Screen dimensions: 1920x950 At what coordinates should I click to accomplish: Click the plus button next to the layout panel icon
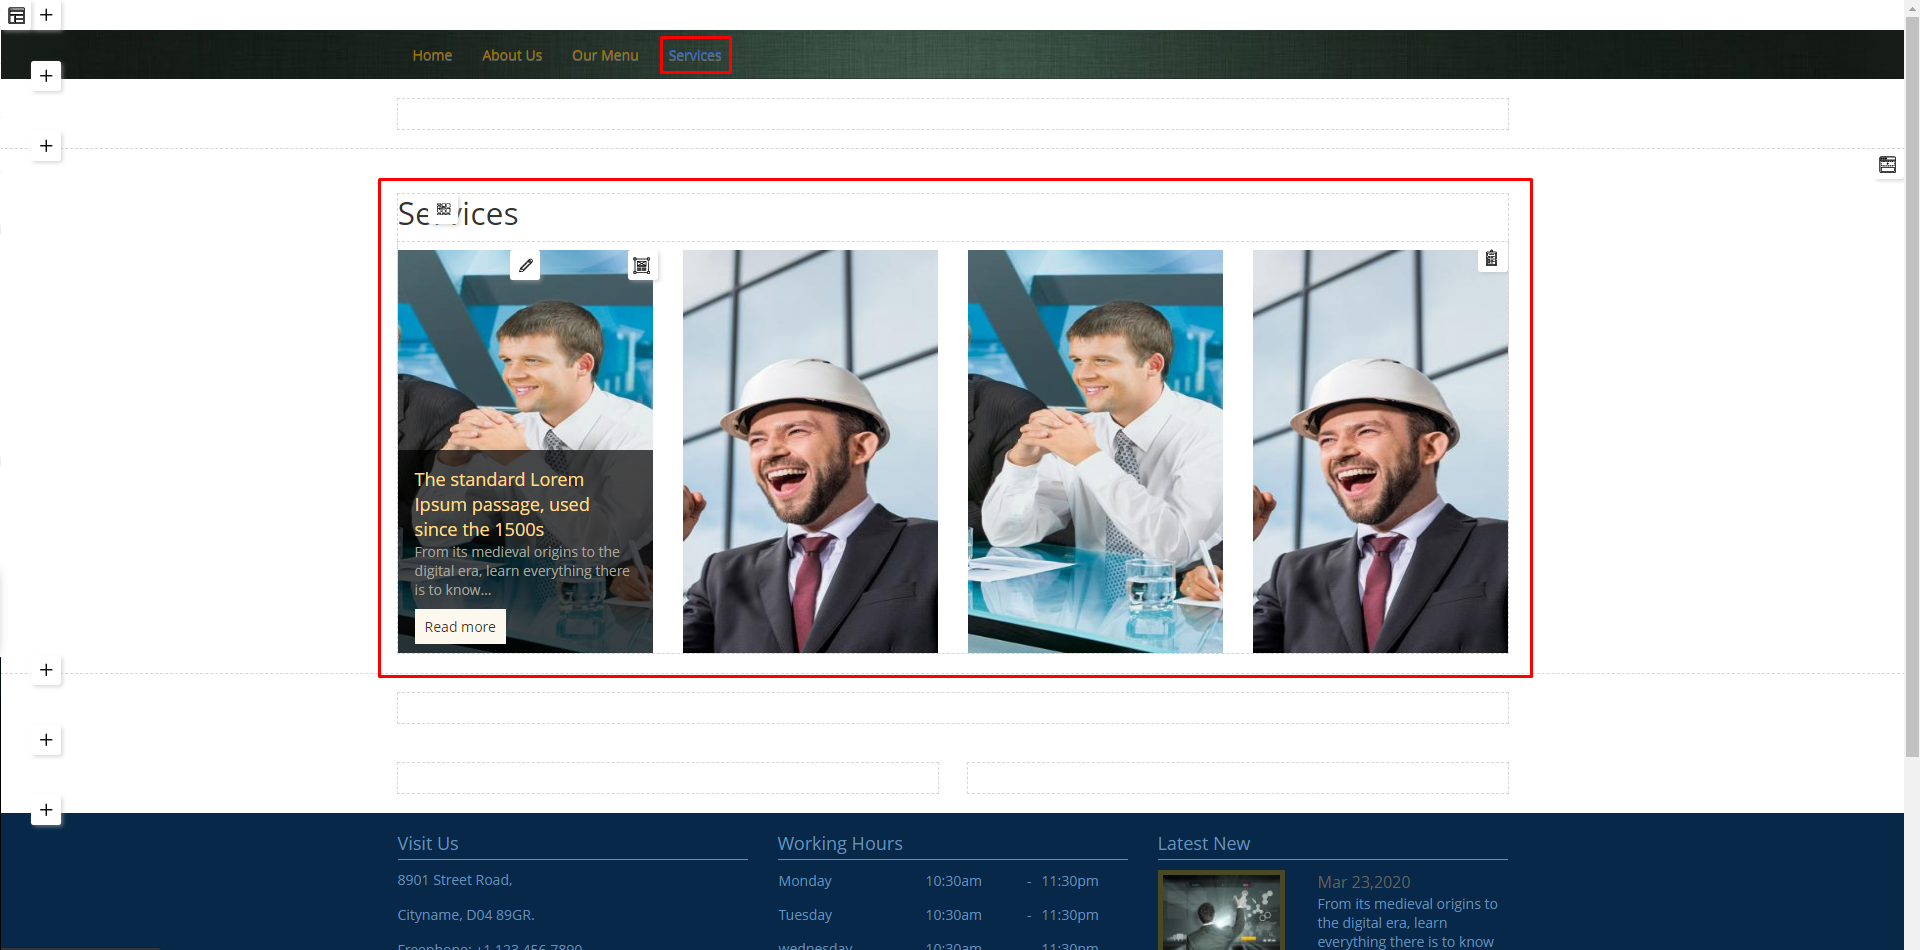[x=46, y=15]
